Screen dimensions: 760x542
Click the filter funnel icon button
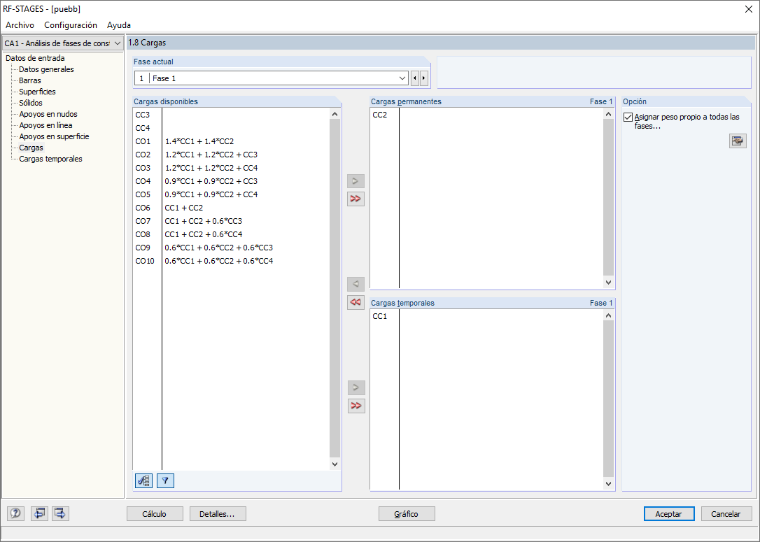coord(165,480)
